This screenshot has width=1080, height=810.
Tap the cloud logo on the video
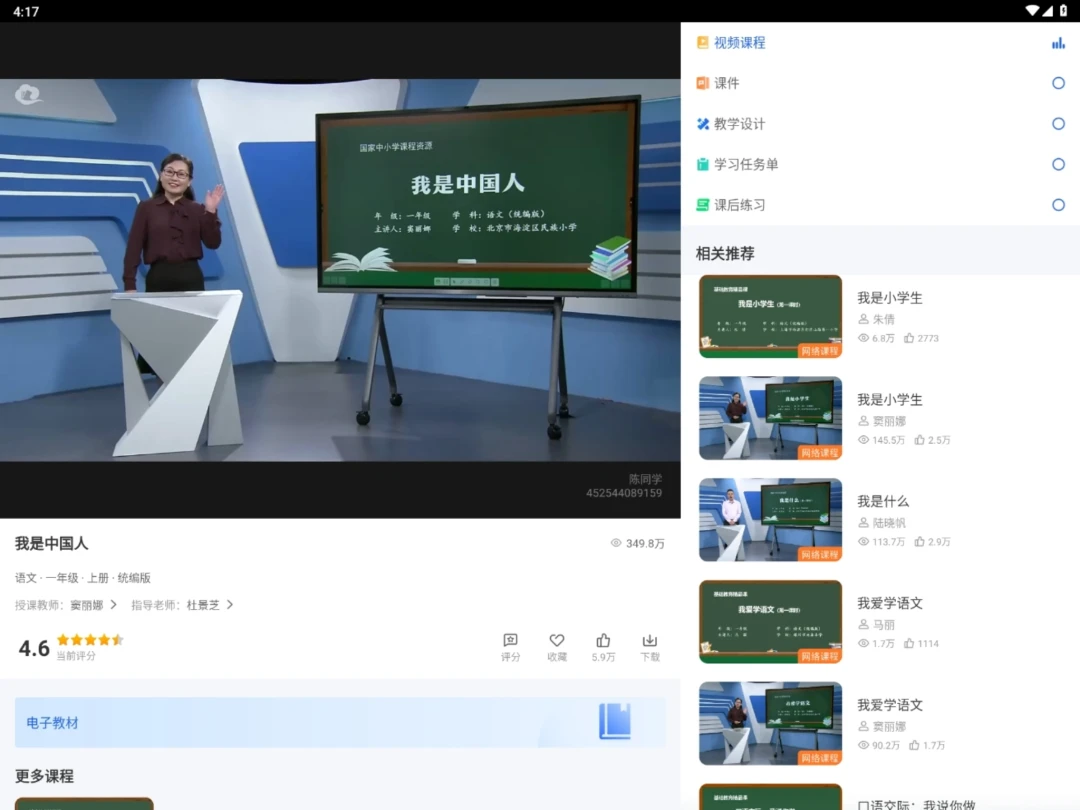click(28, 94)
